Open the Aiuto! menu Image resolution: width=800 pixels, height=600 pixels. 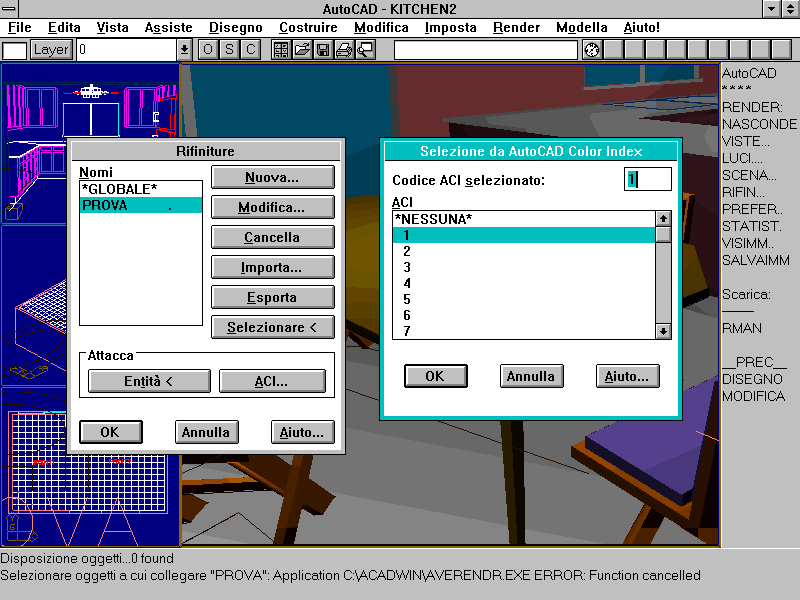(641, 27)
